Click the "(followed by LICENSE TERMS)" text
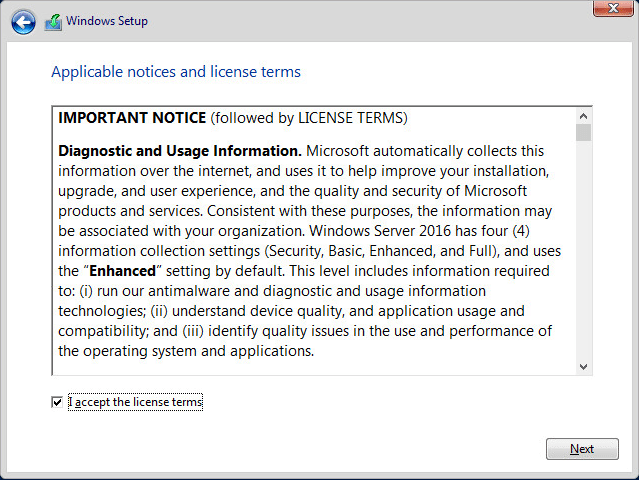The image size is (639, 480). (x=309, y=118)
